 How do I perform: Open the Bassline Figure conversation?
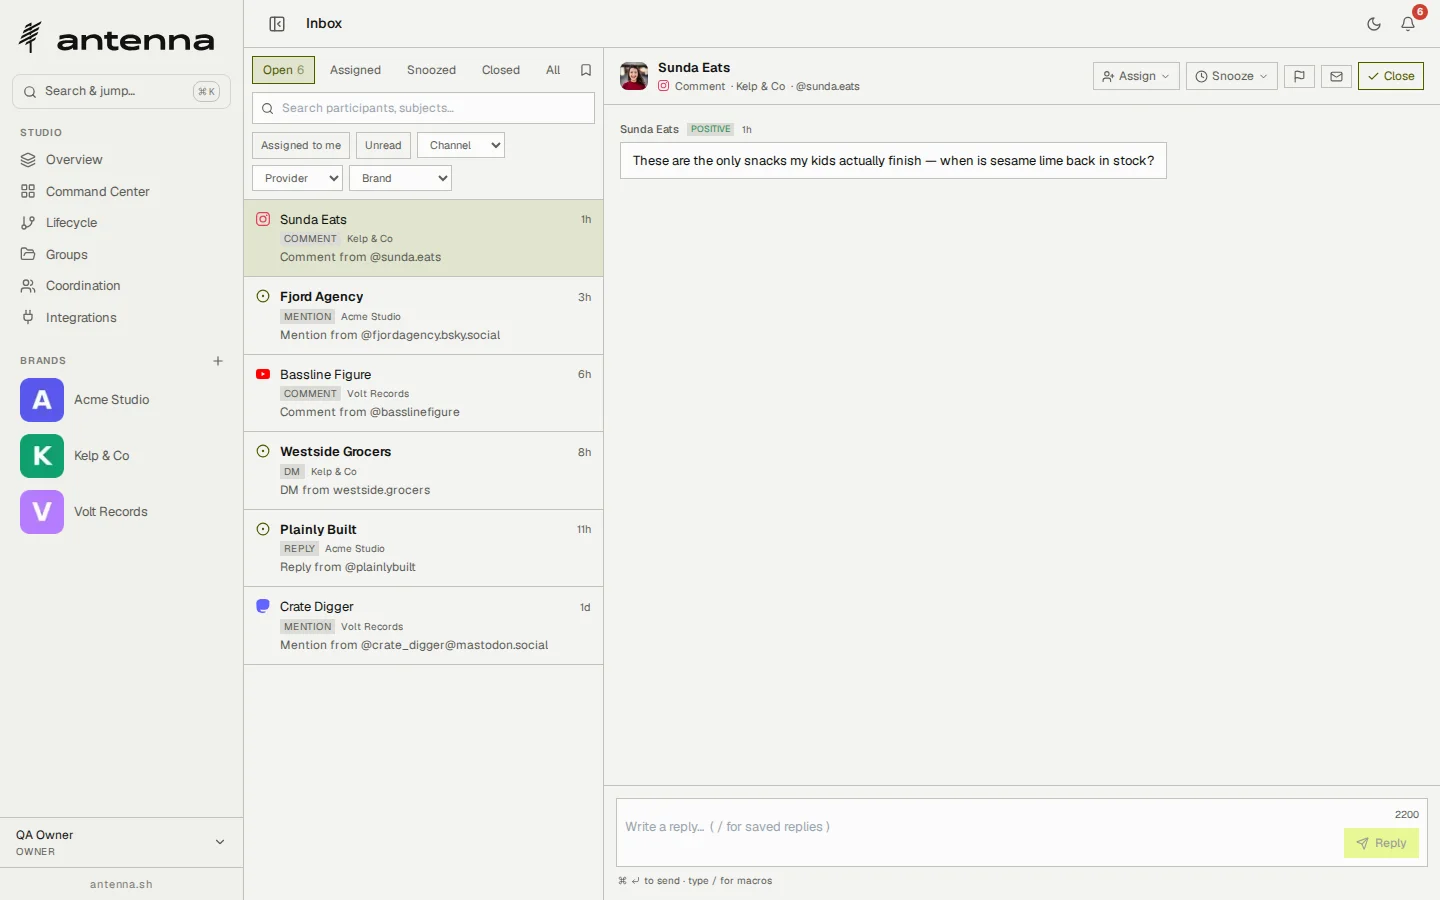423,393
